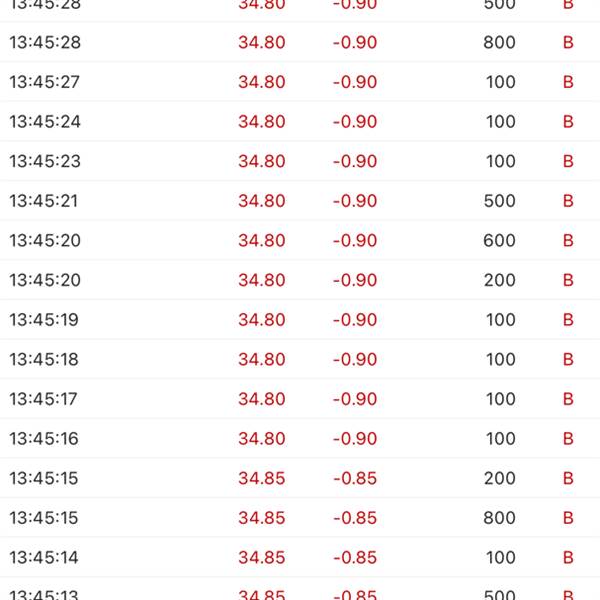600x600 pixels.
Task: Click the 200 volume at 13:45:20
Action: [x=499, y=280]
